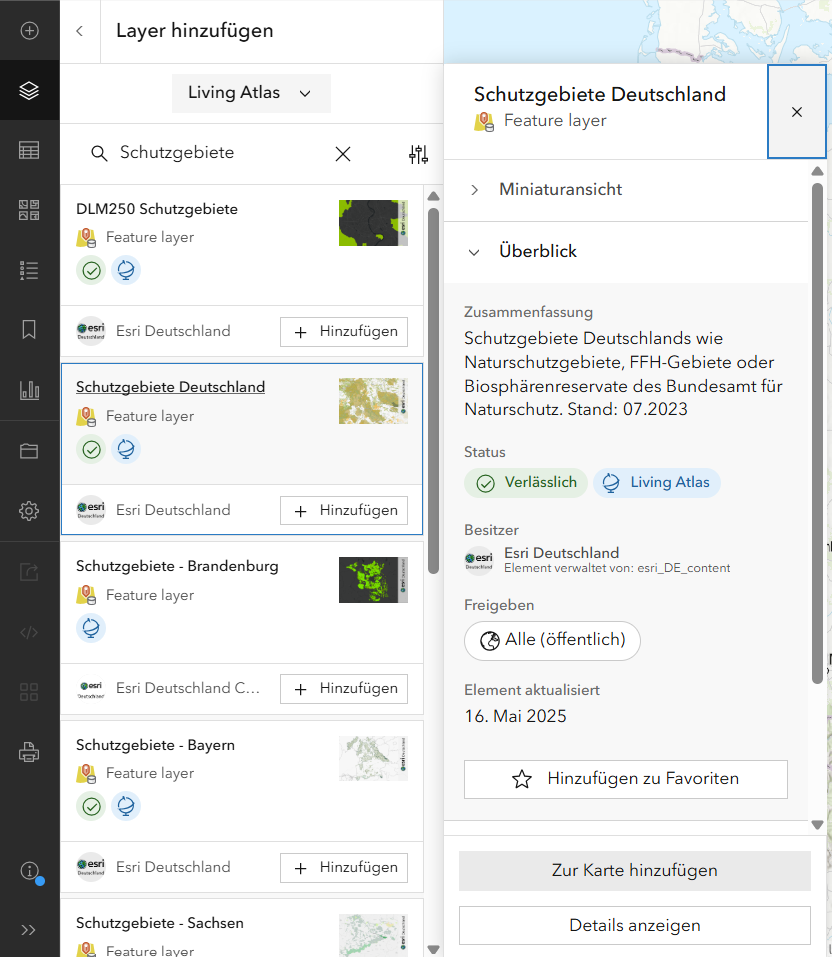Click the layer list scroll up arrow
Viewport: 832px width, 957px height.
tap(433, 197)
